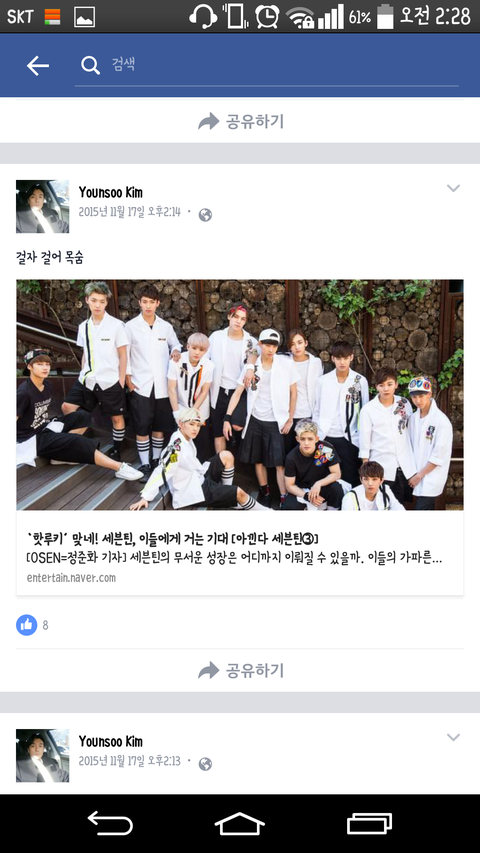The height and width of the screenshot is (853, 480).
Task: Tap Younsoo Kim name on 2:14 post
Action: [110, 192]
